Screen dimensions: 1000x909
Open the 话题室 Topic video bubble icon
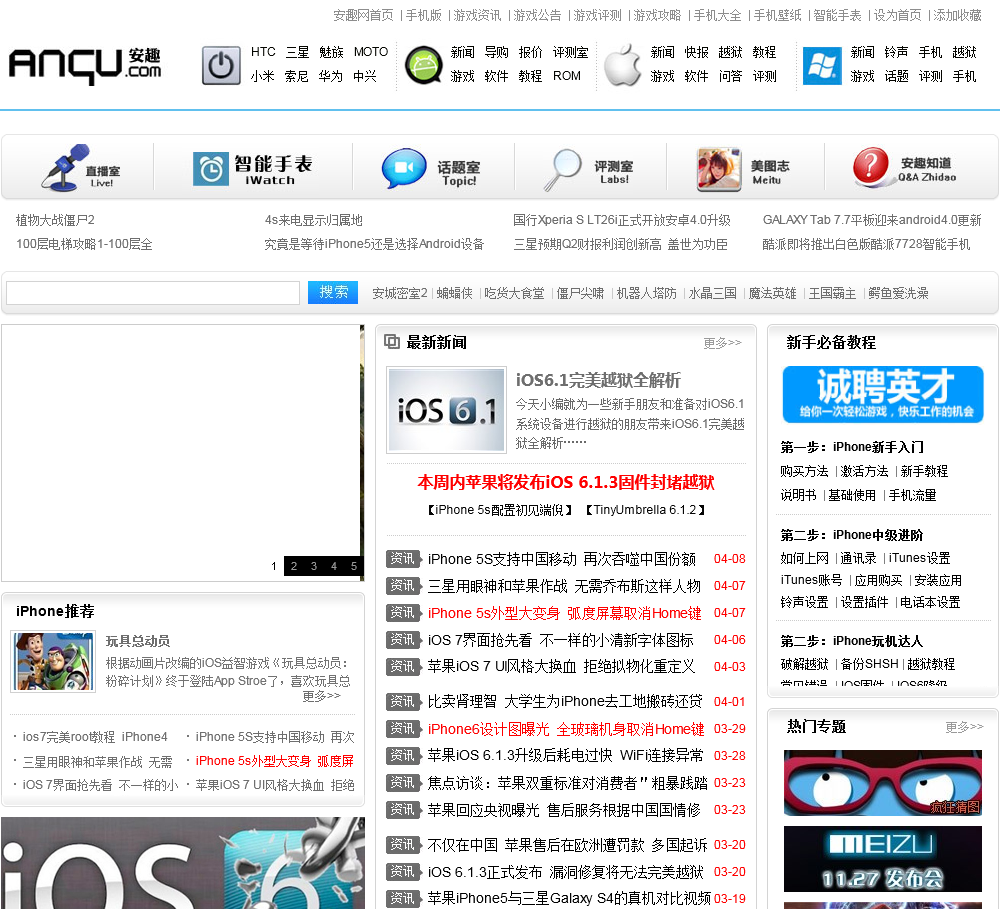click(404, 168)
